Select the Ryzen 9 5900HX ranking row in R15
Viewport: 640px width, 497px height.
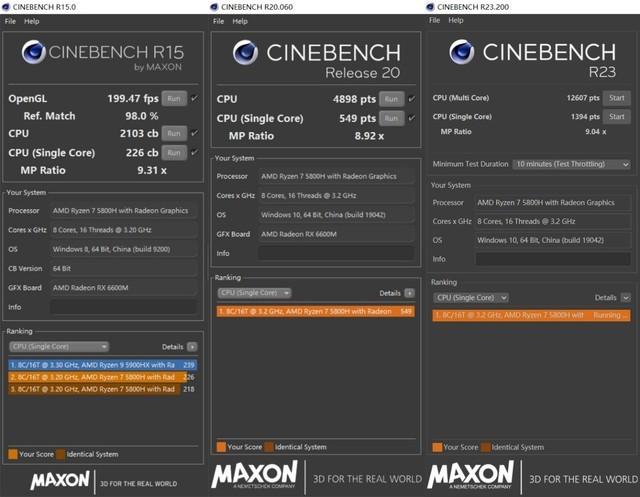coord(102,365)
